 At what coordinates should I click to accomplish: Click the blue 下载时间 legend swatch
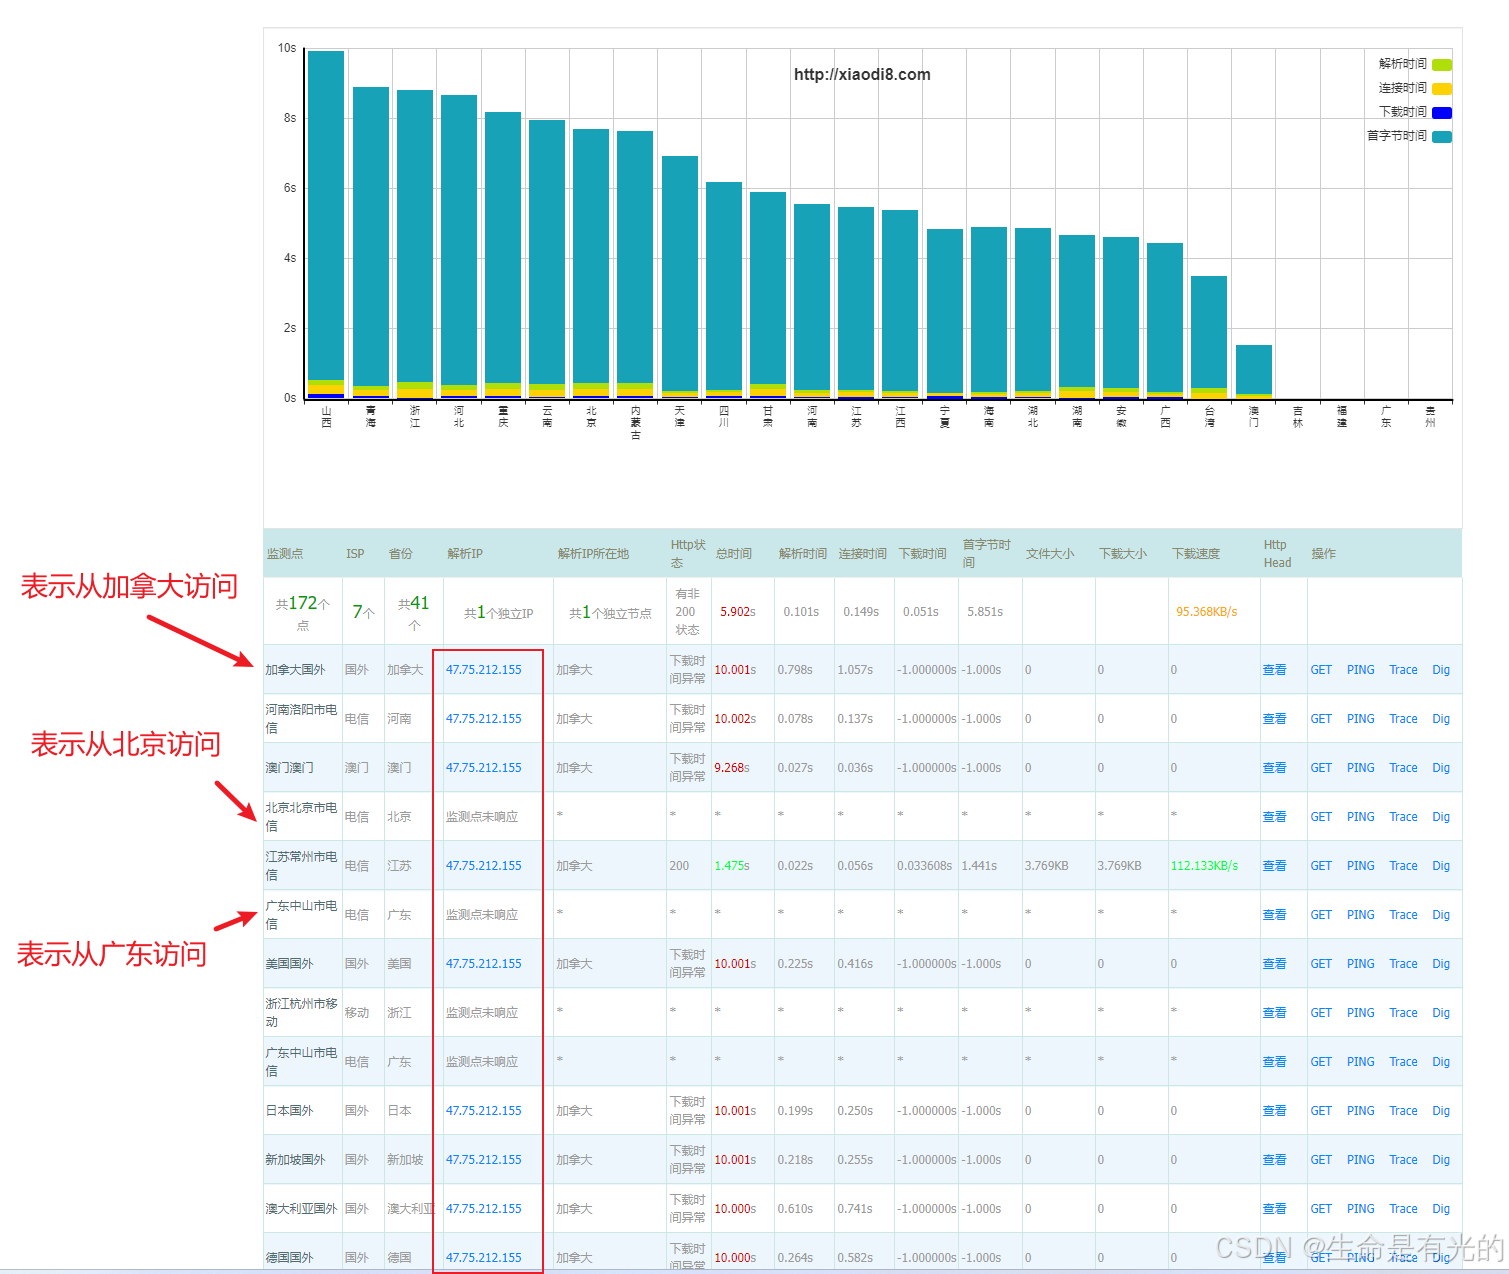pos(1441,113)
